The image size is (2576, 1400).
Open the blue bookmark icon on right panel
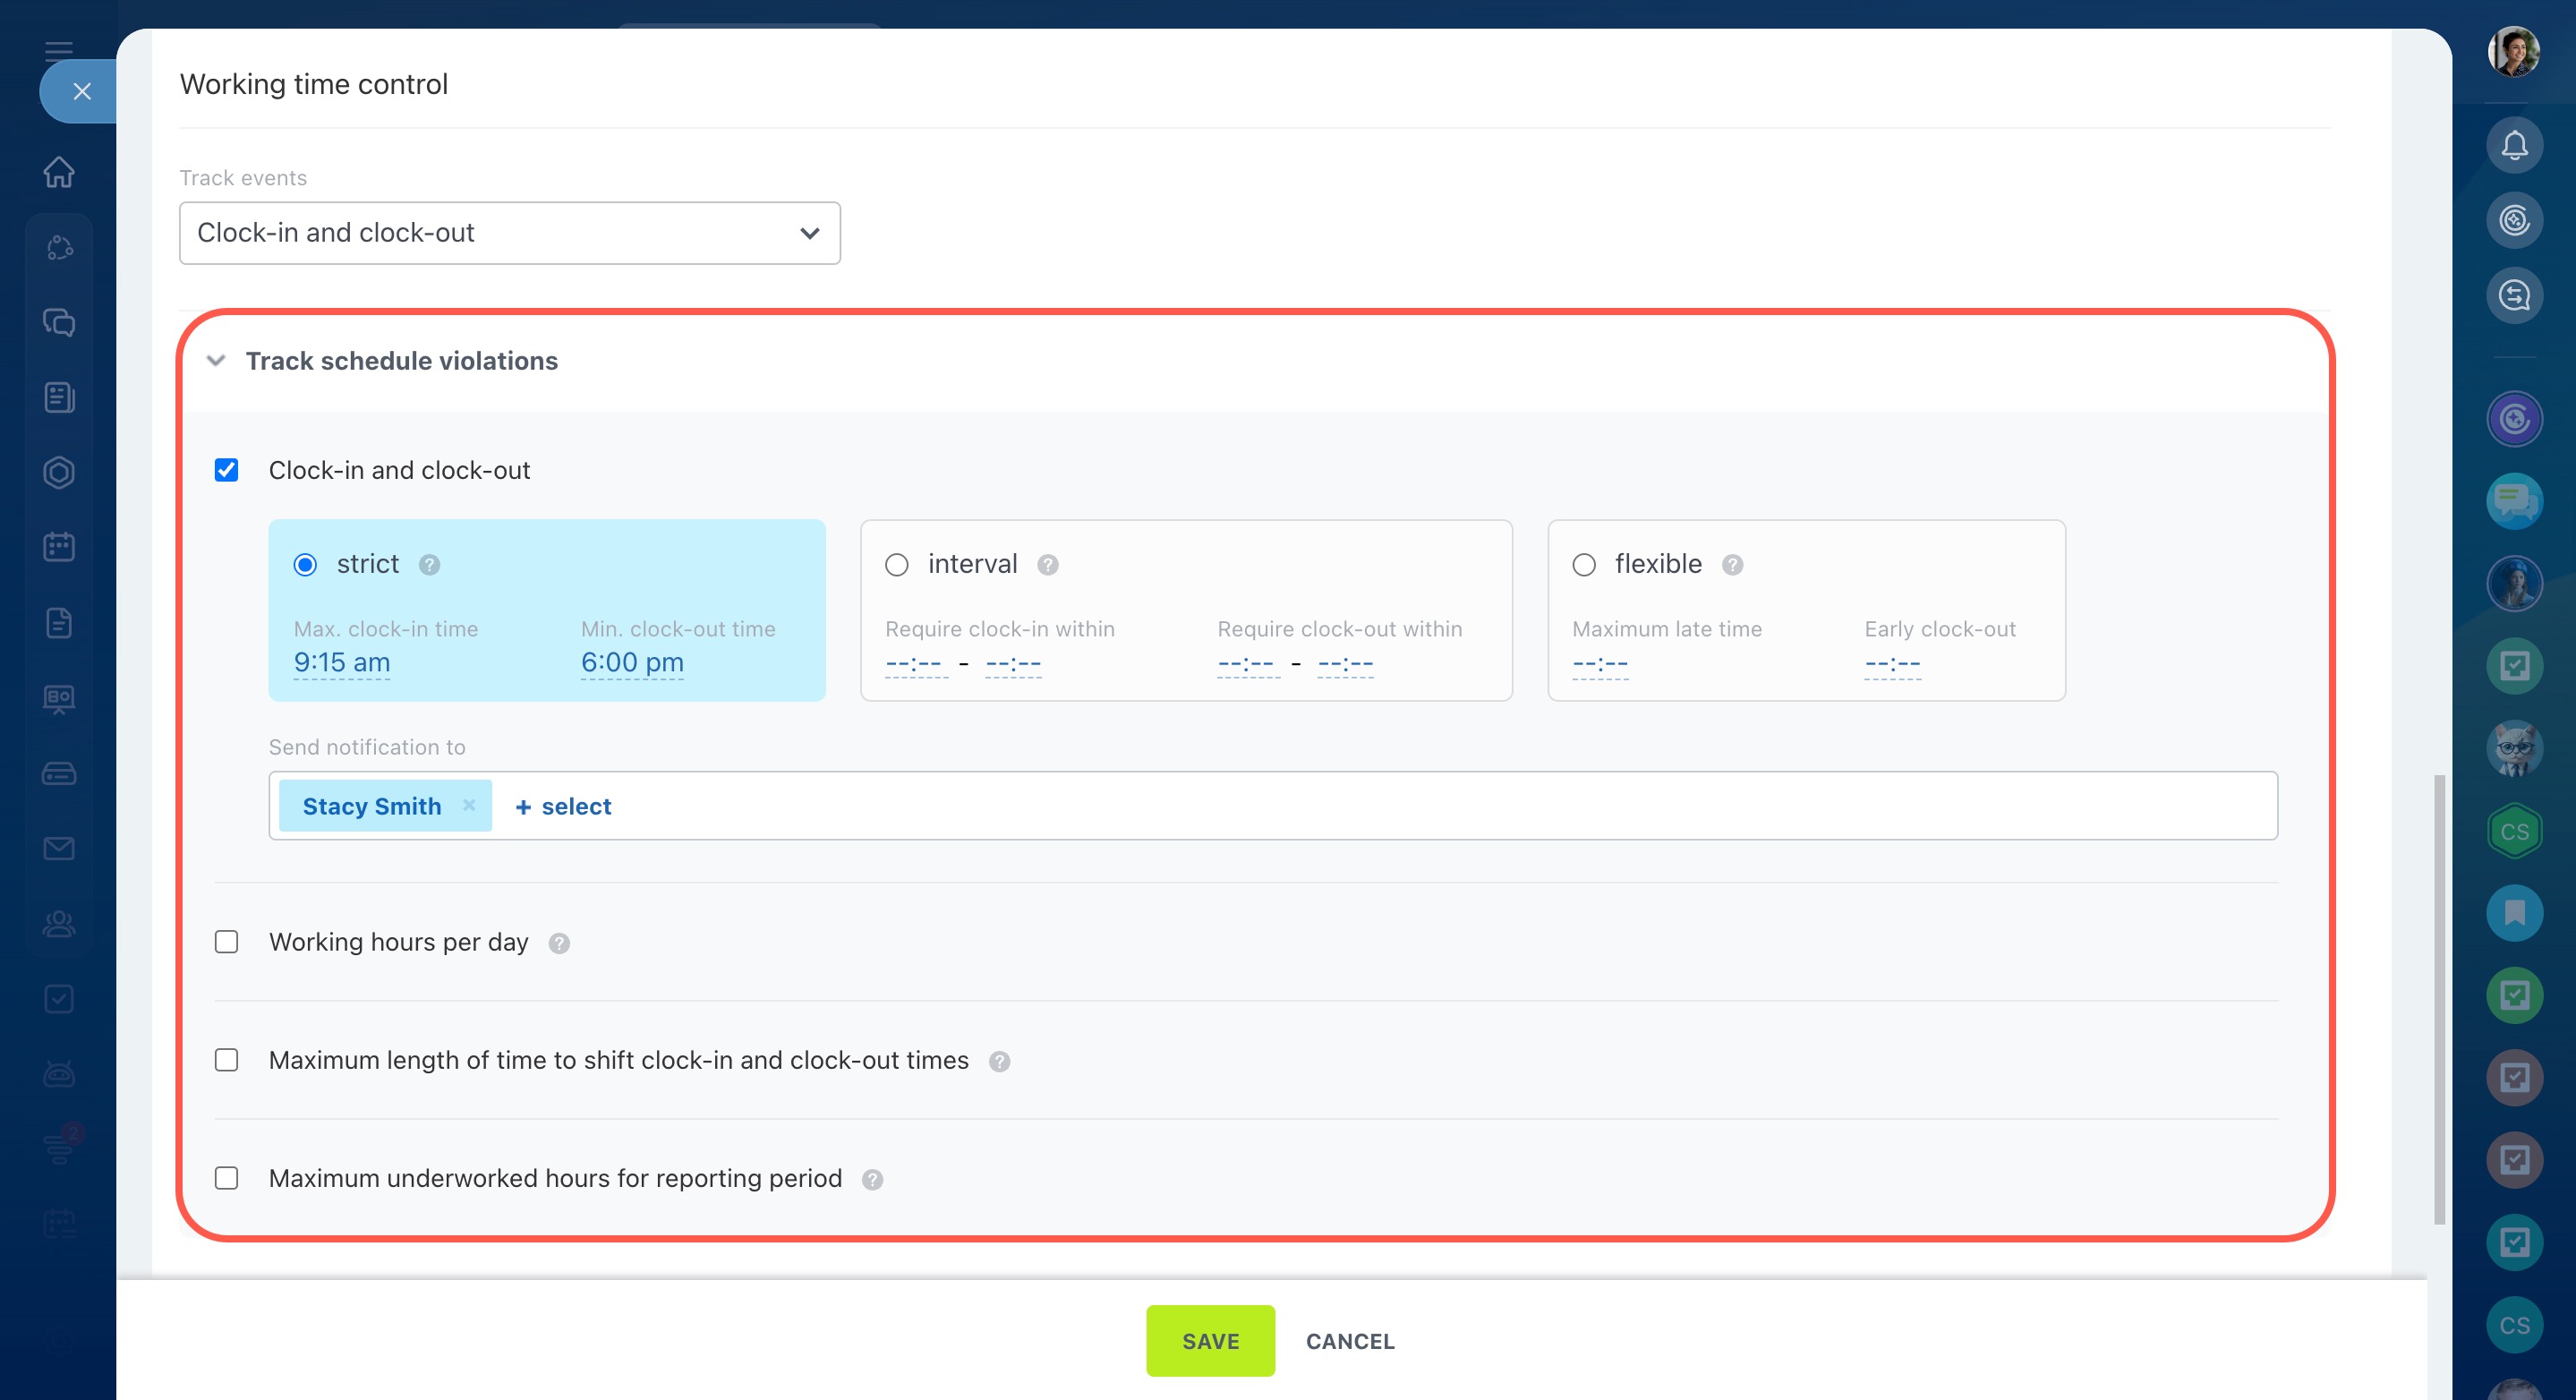[2513, 912]
